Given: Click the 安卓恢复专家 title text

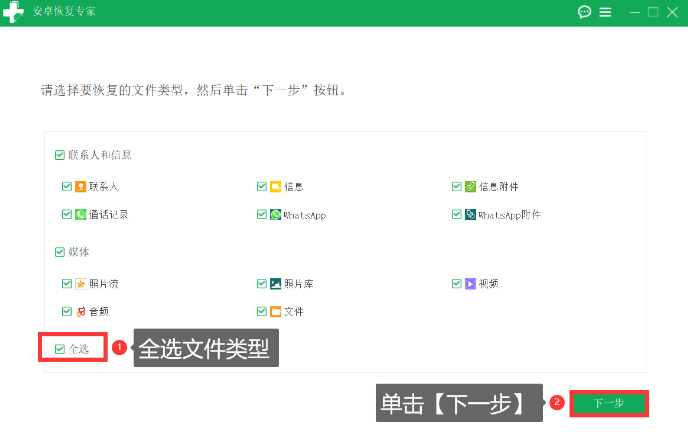Looking at the screenshot, I should (x=64, y=11).
